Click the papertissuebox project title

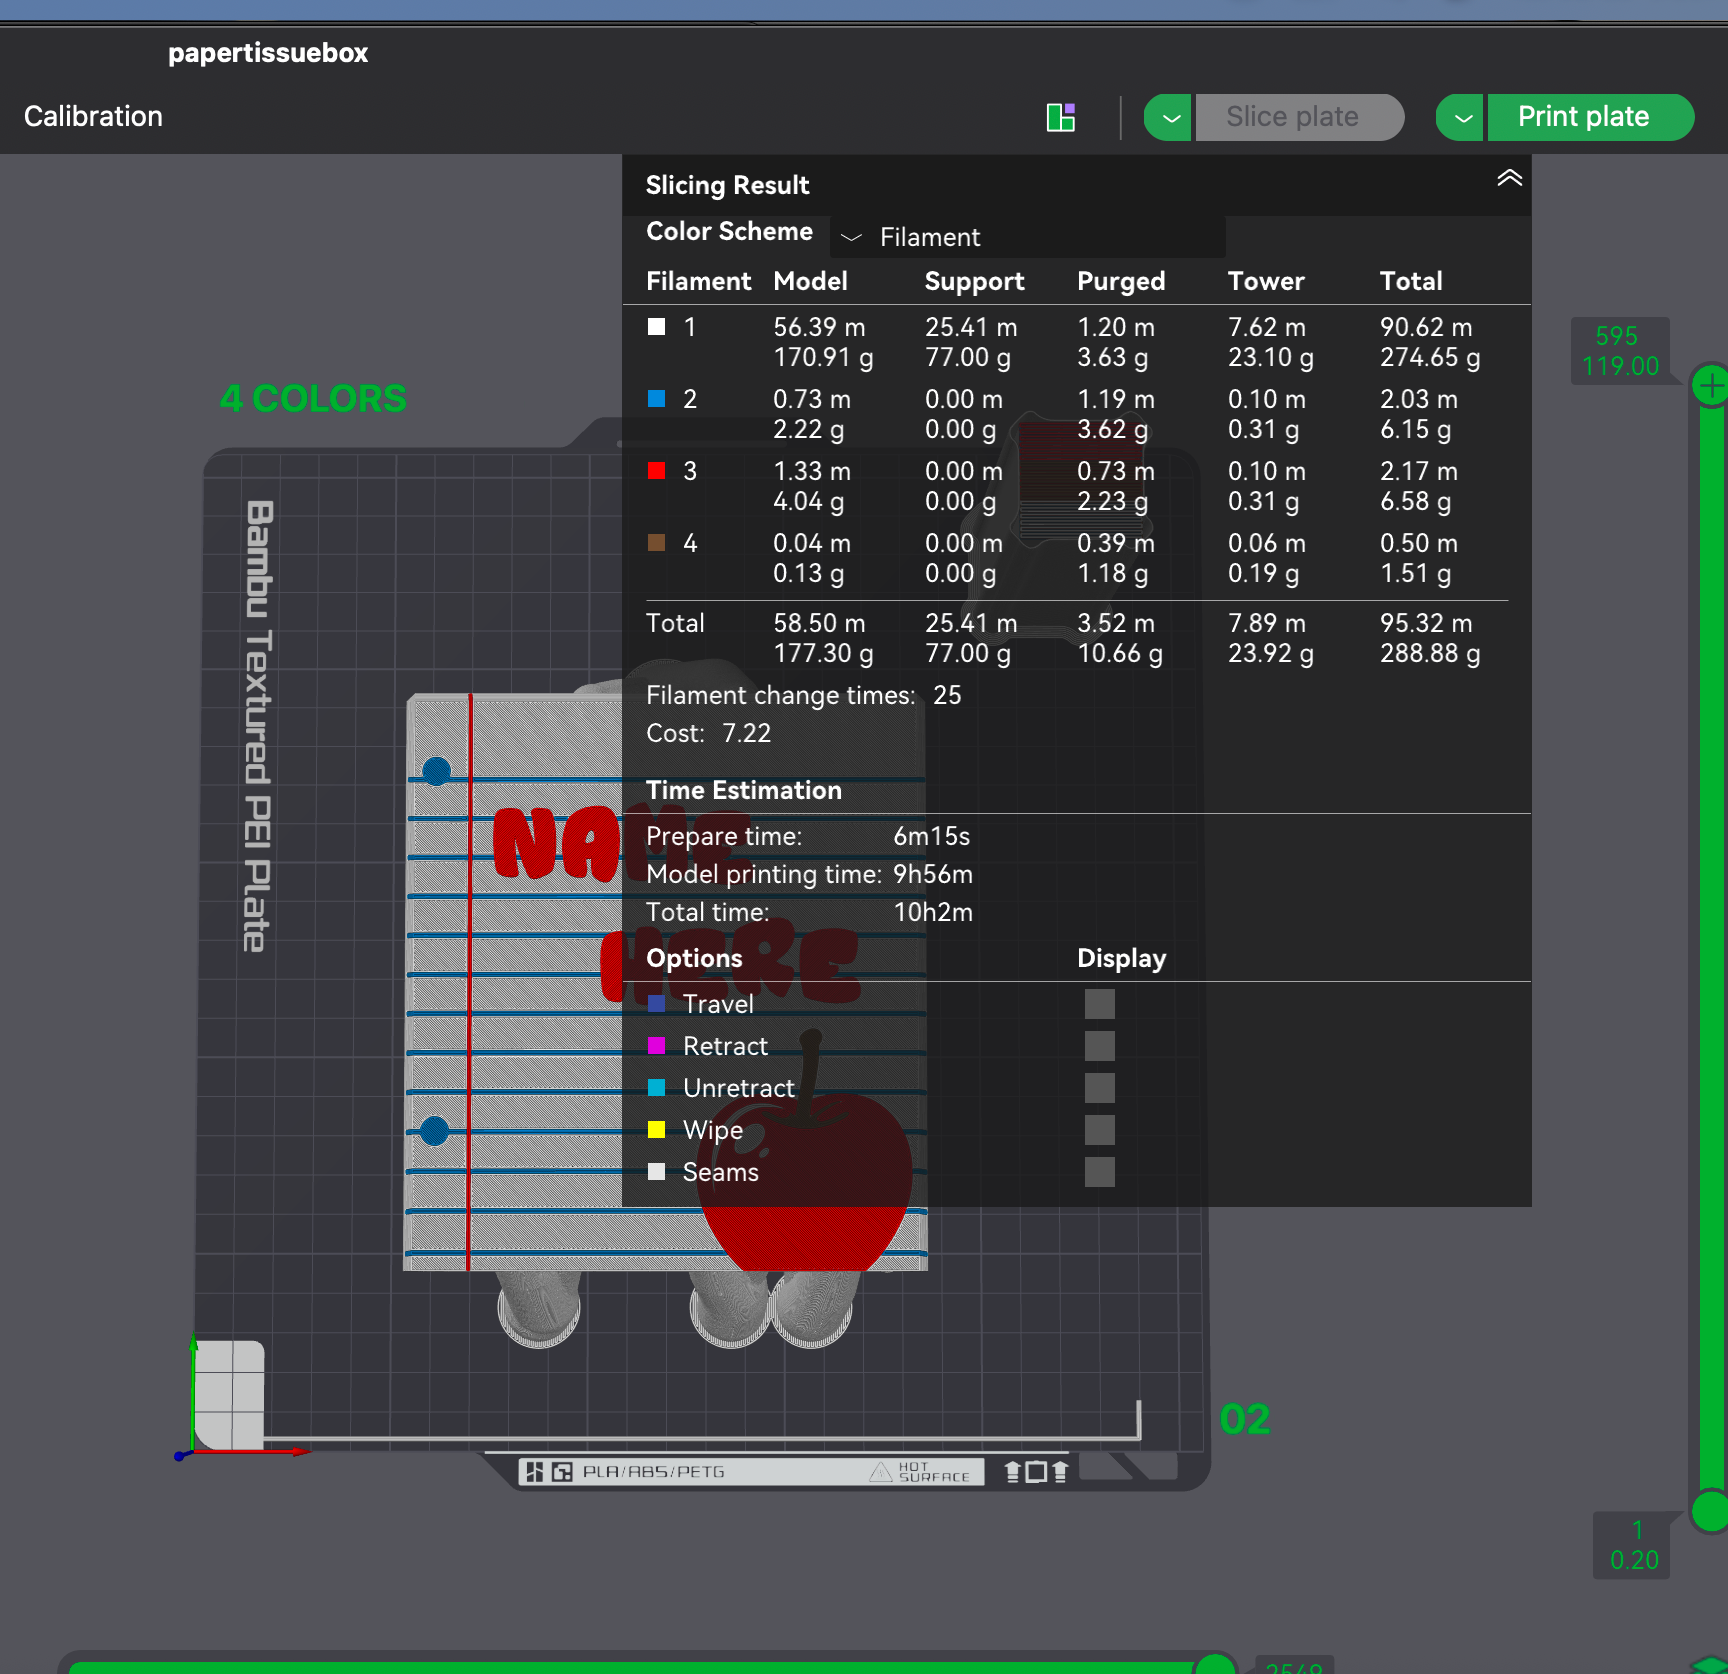click(268, 53)
